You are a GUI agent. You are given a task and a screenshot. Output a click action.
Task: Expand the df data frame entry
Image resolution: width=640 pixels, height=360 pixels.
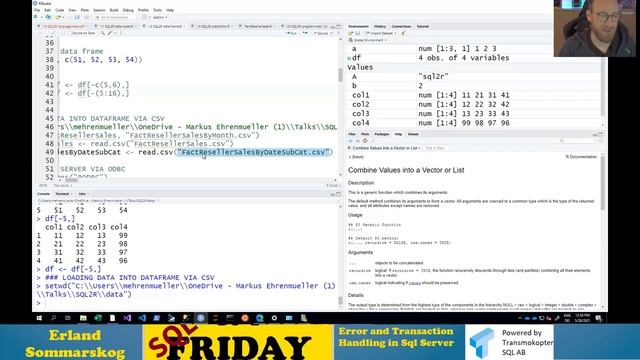pos(349,58)
